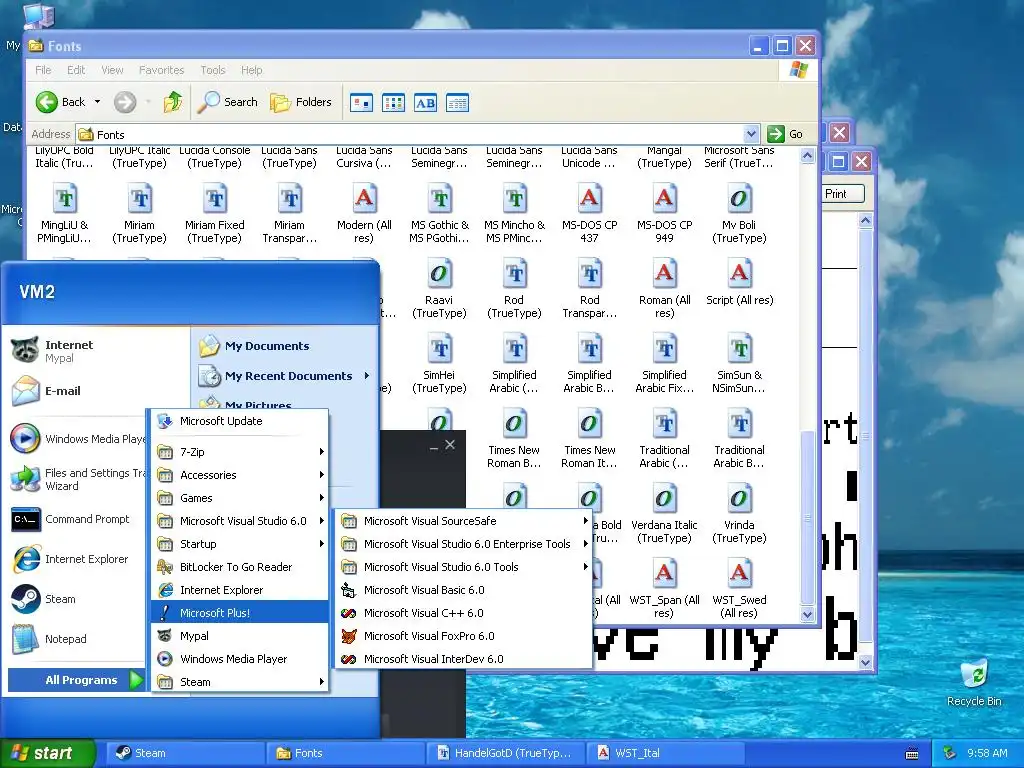Open Microsoft Visual Basic 6.0
The width and height of the screenshot is (1024, 768).
pyautogui.click(x=464, y=590)
